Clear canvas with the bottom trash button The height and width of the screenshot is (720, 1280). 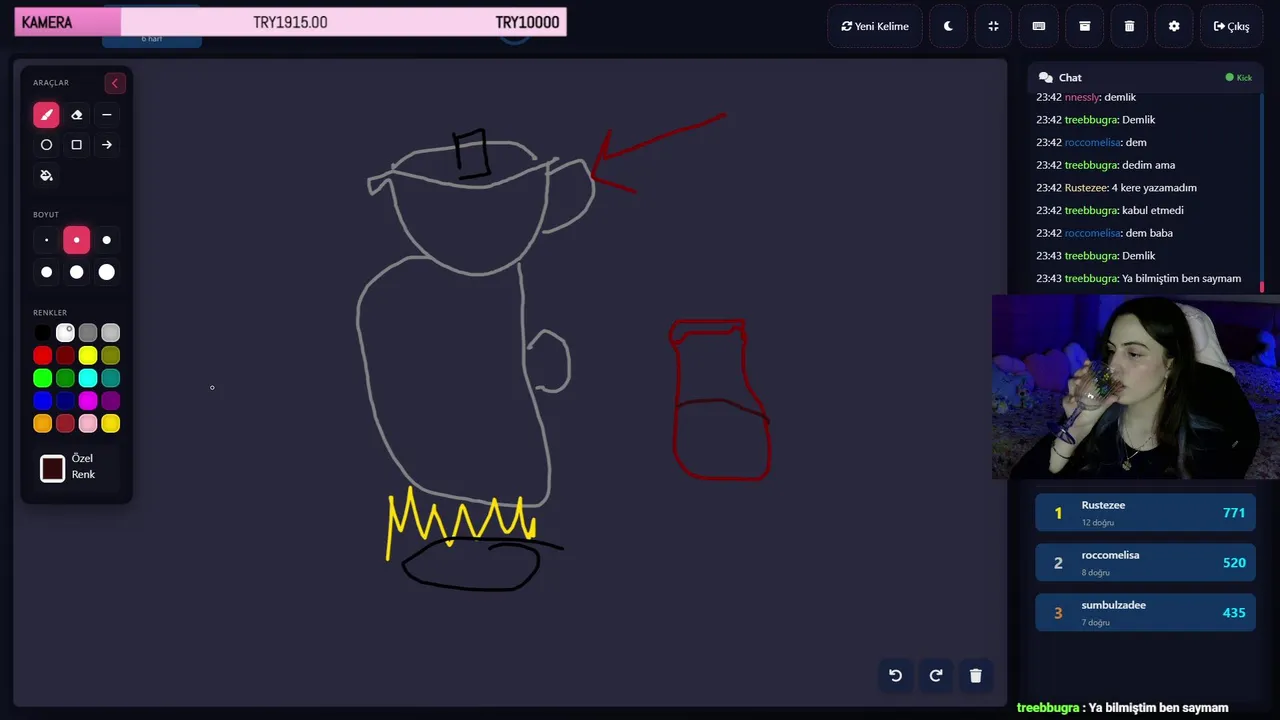(x=976, y=675)
